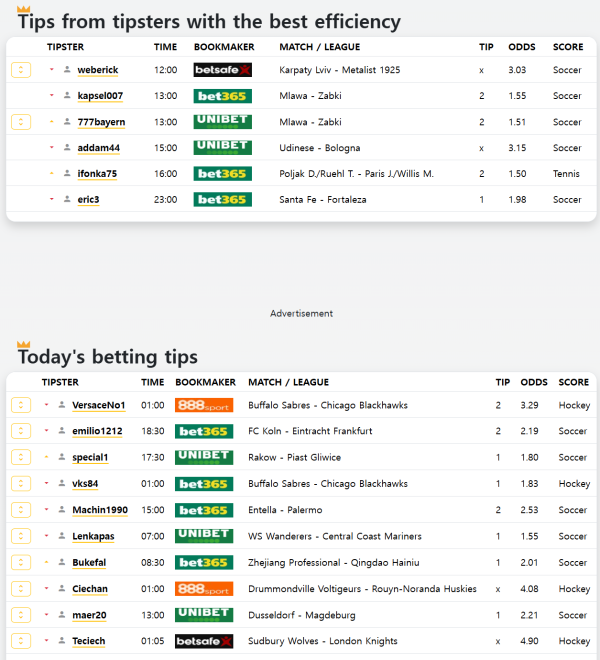The image size is (600, 660).
Task: Click the yellow up arrow beside special1
Action: [x=47, y=457]
